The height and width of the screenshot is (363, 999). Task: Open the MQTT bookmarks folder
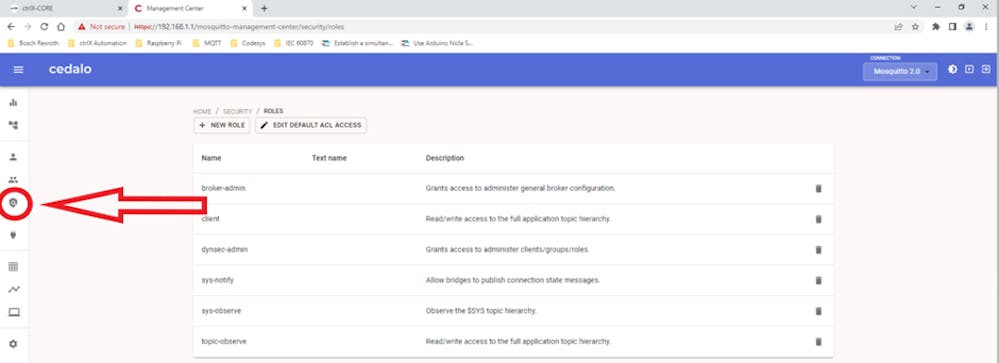[x=208, y=43]
